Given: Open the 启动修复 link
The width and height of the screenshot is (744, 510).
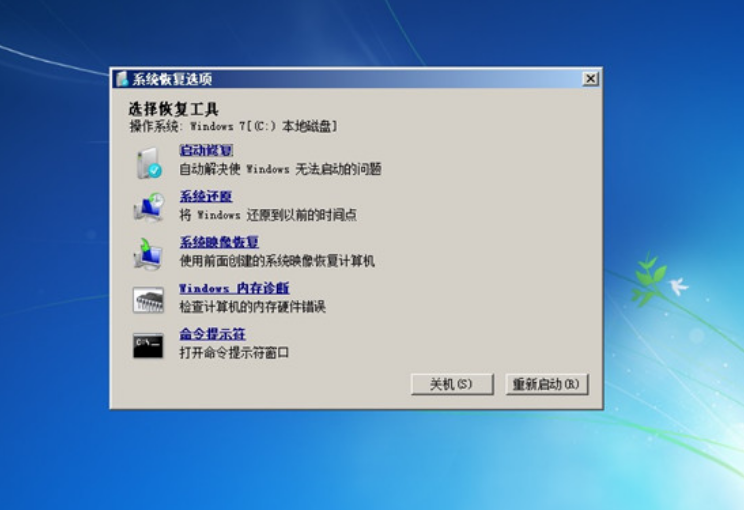Looking at the screenshot, I should click(x=206, y=150).
